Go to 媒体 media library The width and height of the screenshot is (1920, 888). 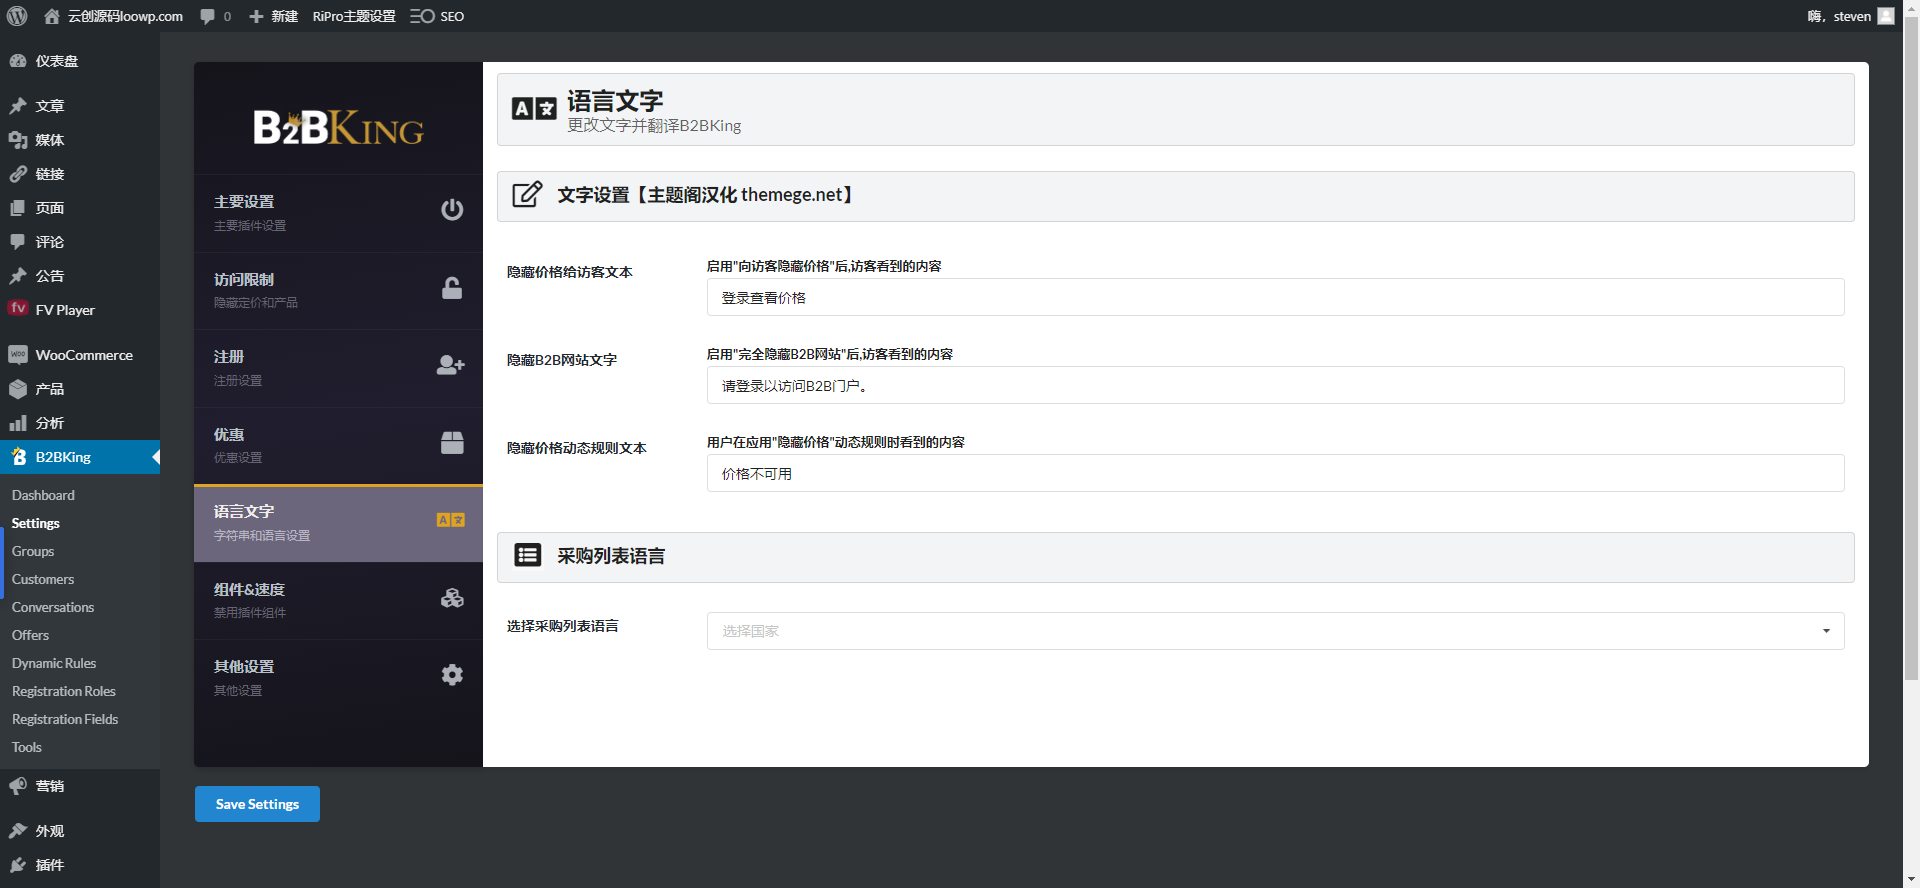(x=80, y=140)
